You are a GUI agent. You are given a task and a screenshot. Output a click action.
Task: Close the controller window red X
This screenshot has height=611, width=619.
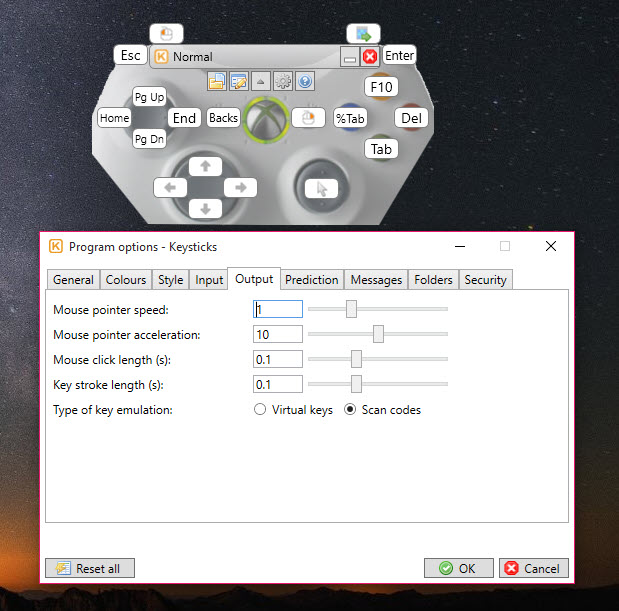pyautogui.click(x=370, y=57)
